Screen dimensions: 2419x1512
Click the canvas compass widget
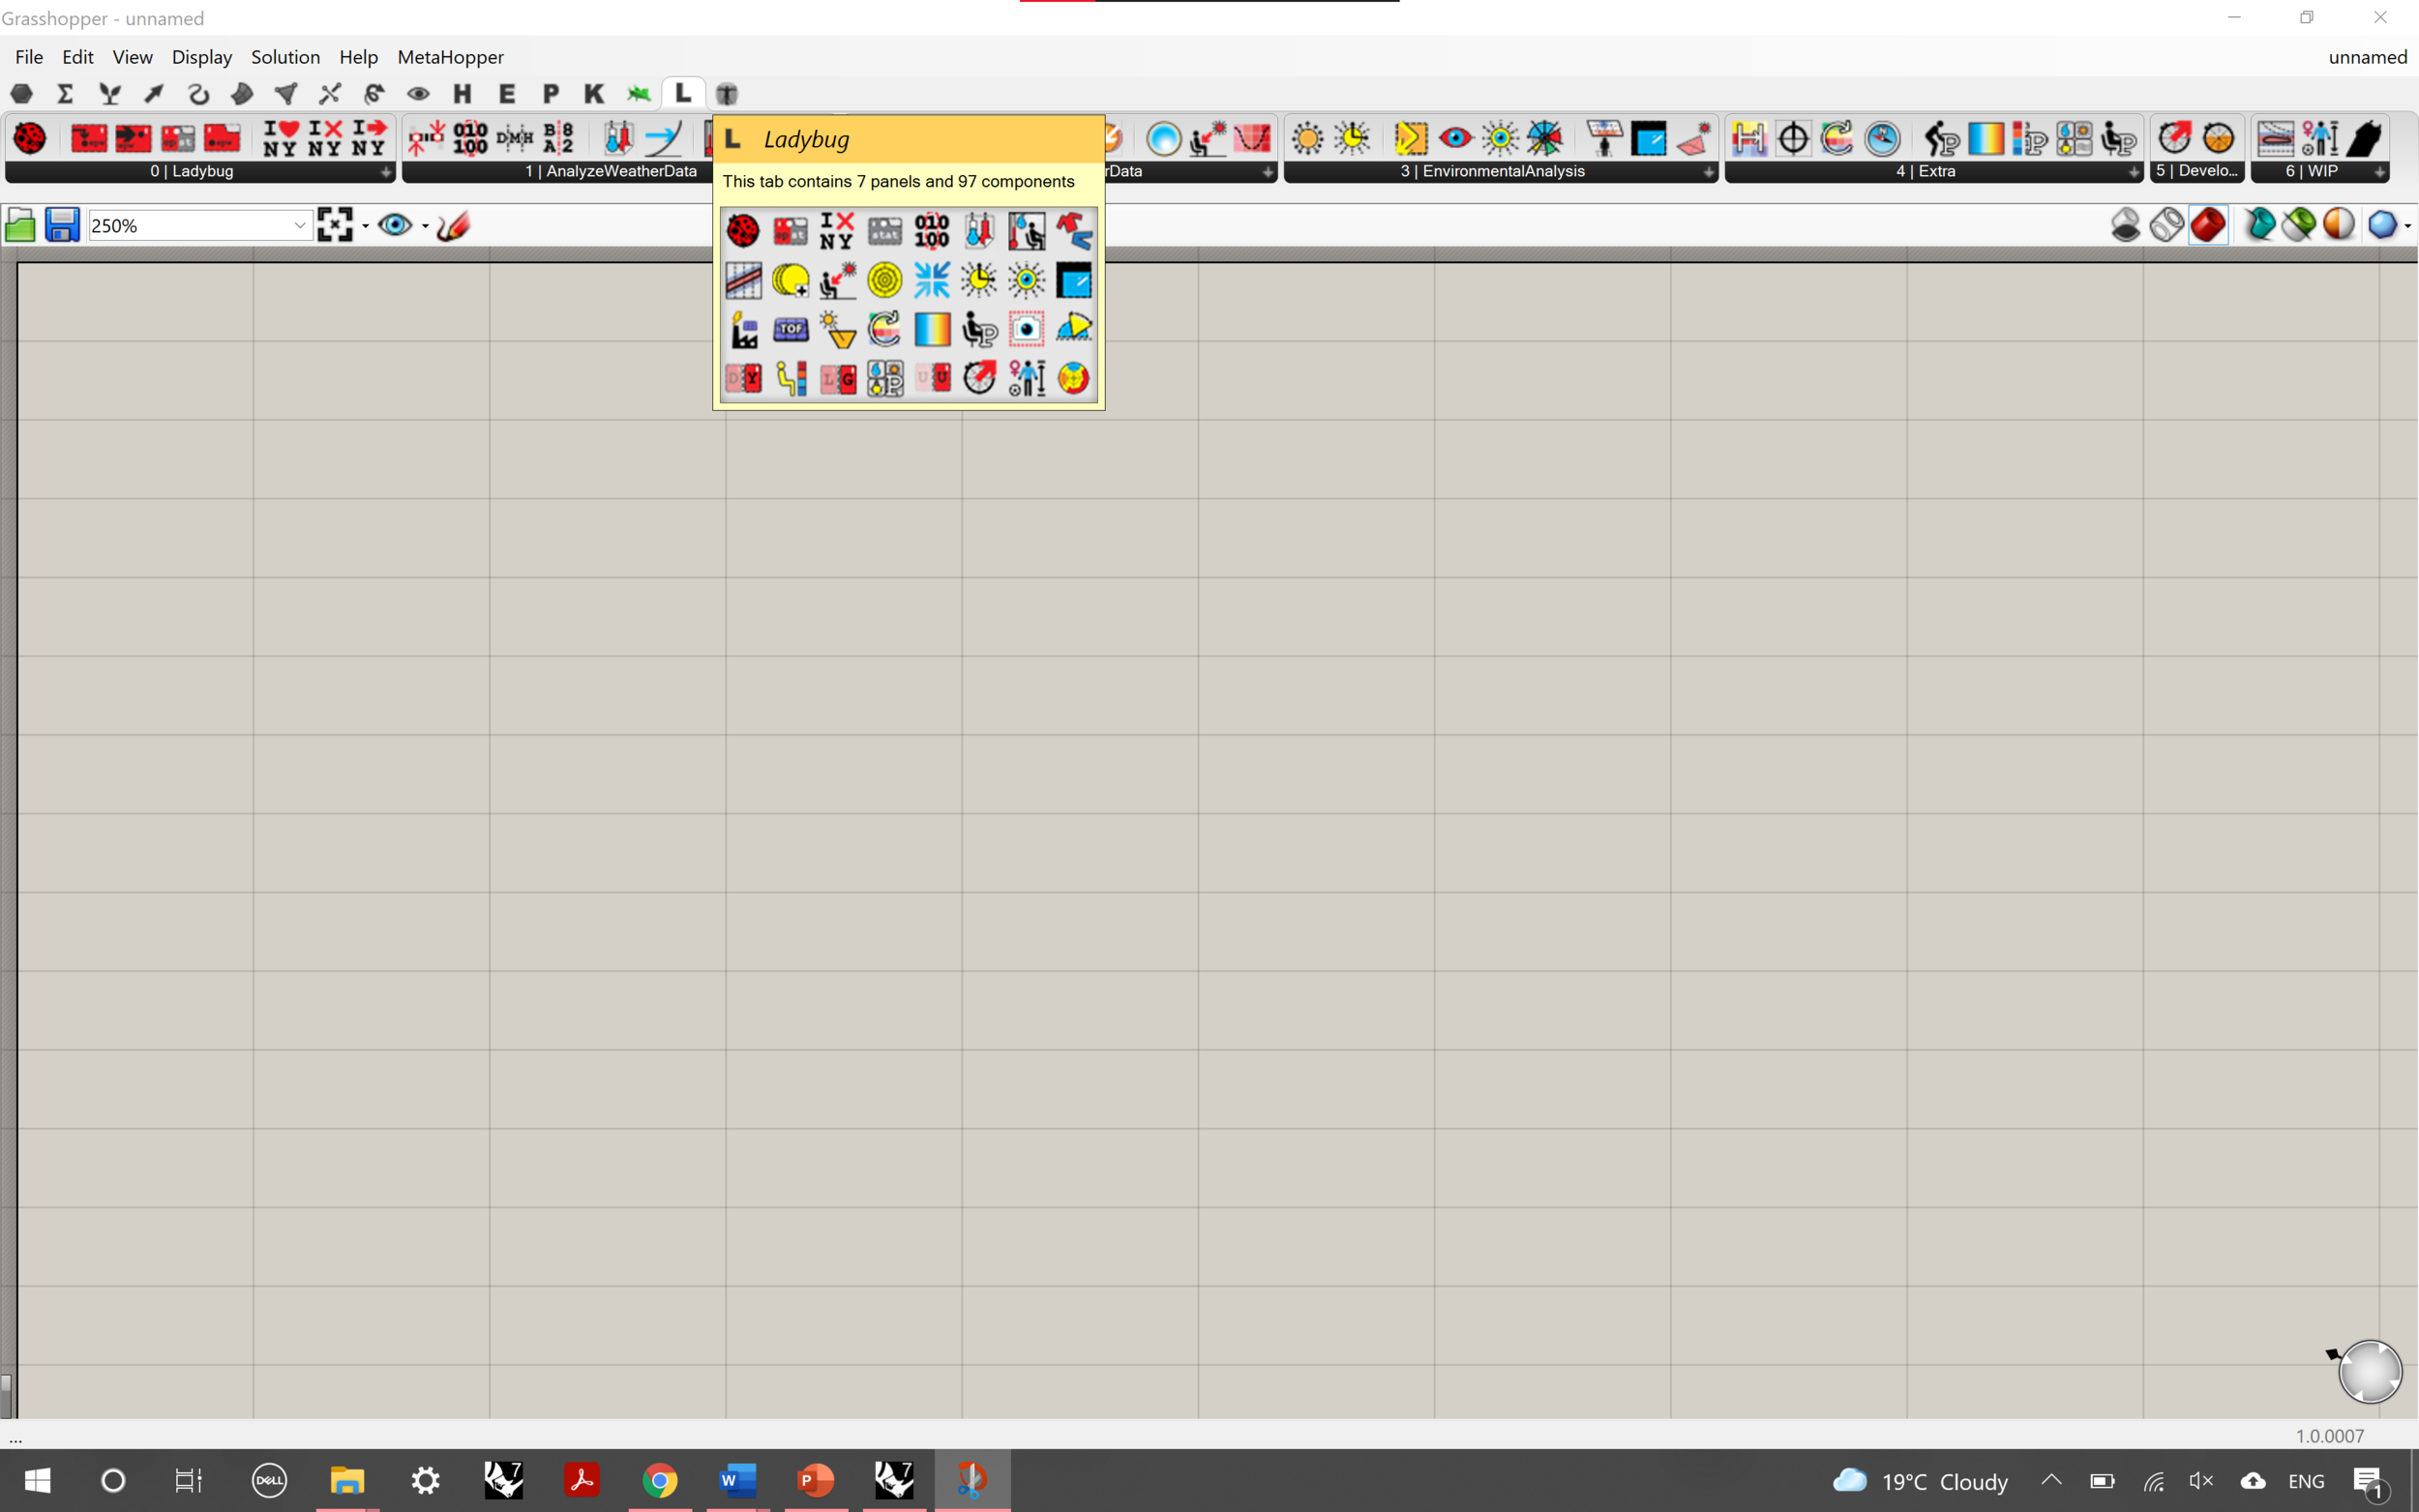2369,1371
